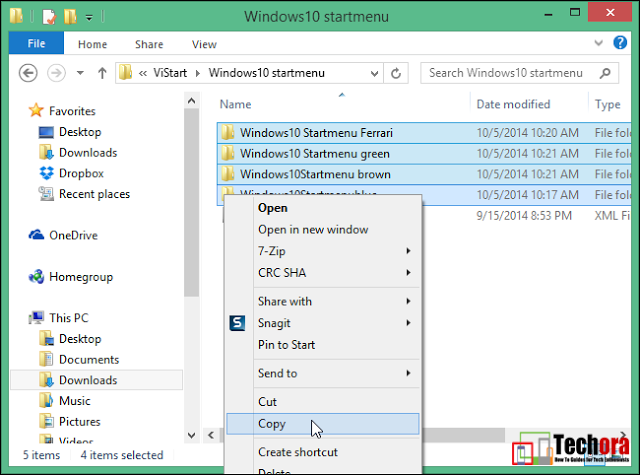Click the Homegroup icon
The width and height of the screenshot is (640, 475).
click(36, 277)
